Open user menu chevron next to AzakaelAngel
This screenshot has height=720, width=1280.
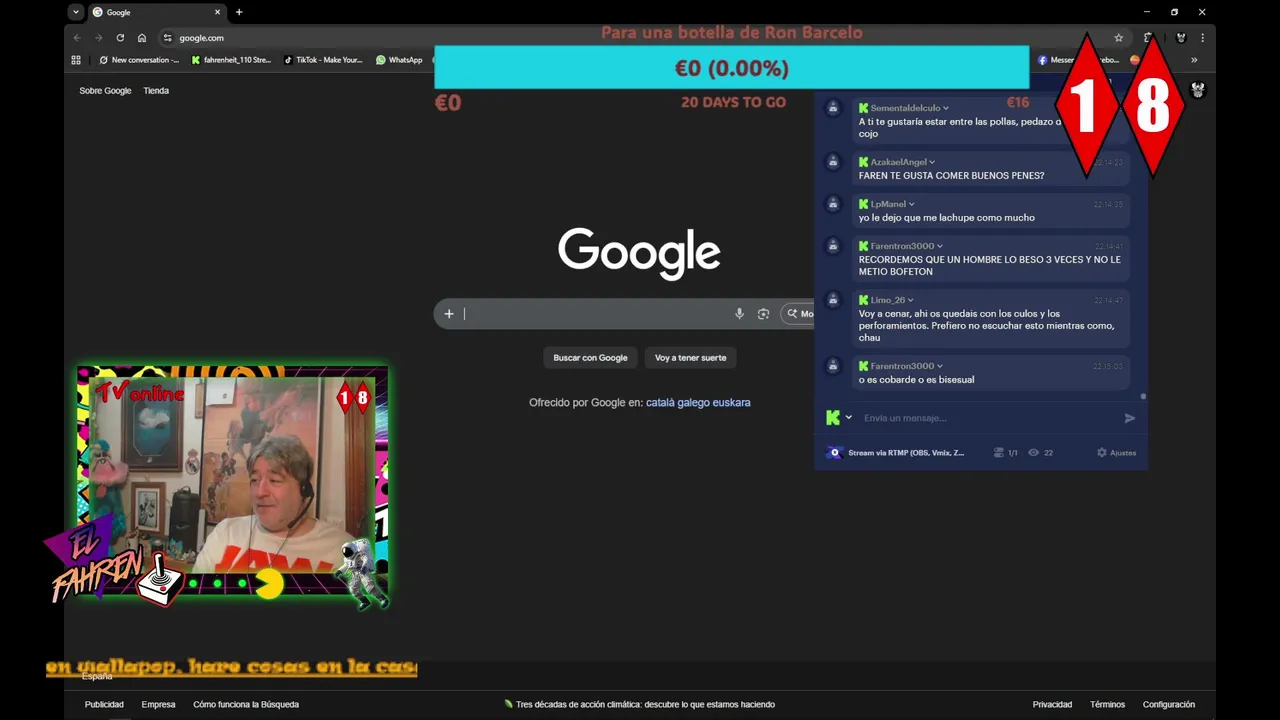pyautogui.click(x=932, y=162)
